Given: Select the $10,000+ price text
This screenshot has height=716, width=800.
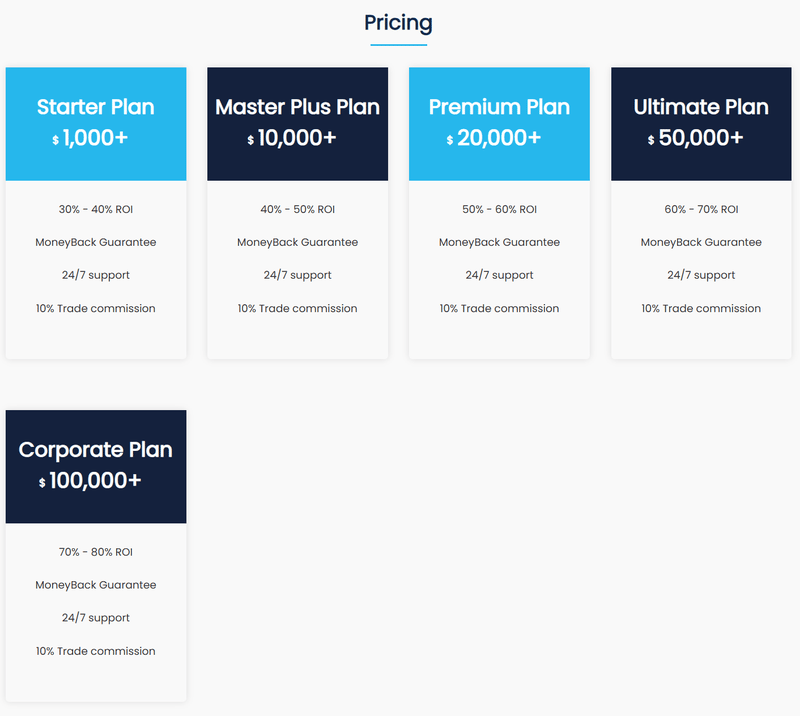Looking at the screenshot, I should click(292, 138).
